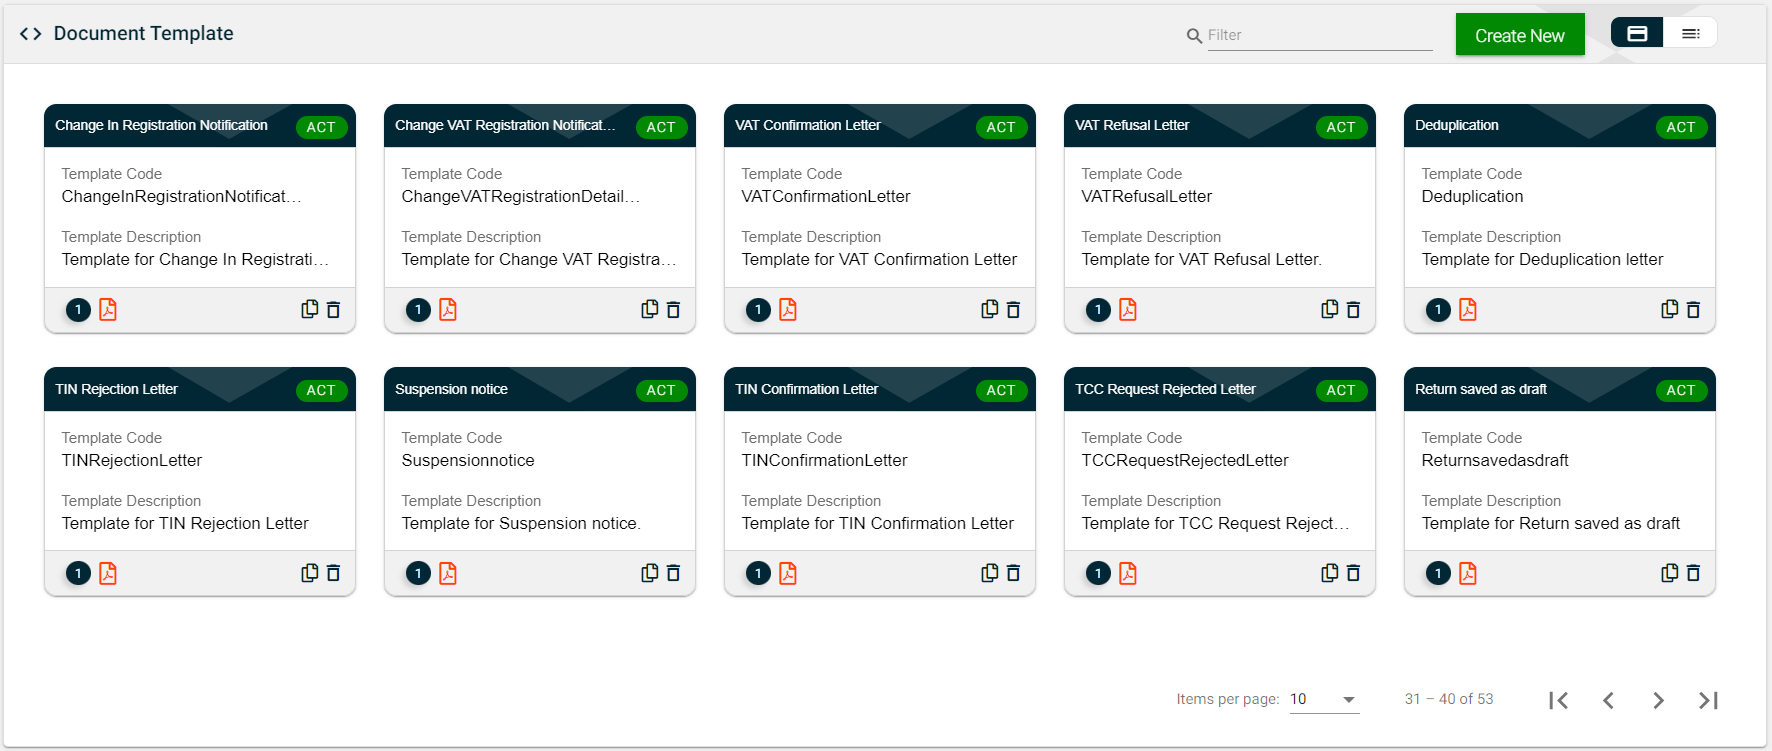Jump to the first page
The width and height of the screenshot is (1772, 751).
pos(1558,700)
